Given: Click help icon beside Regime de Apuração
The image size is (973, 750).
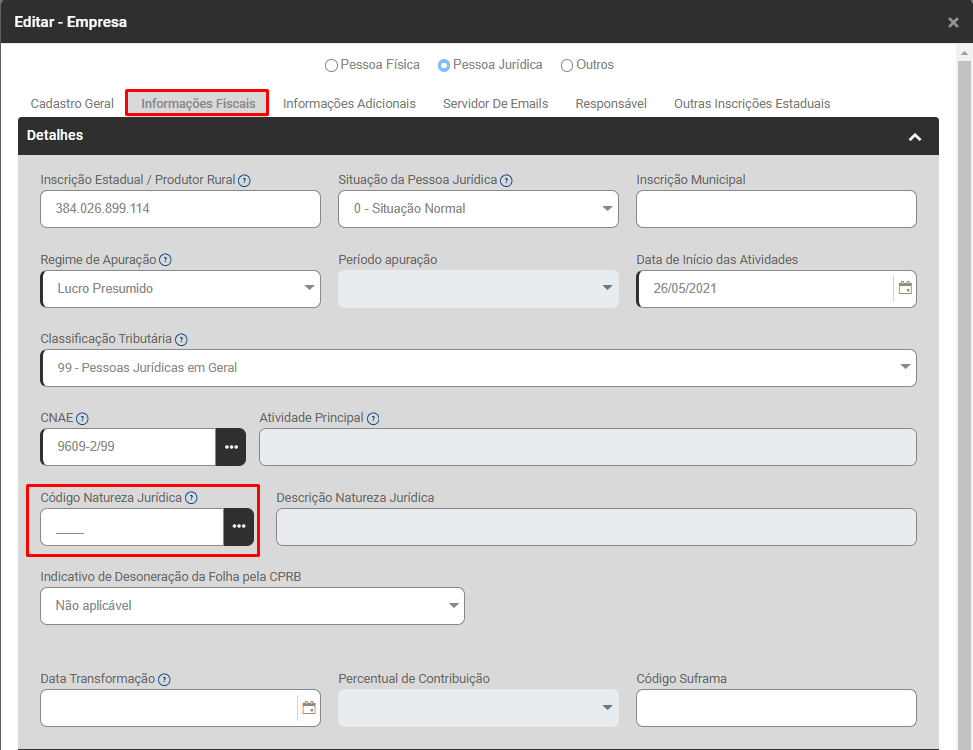Looking at the screenshot, I should tap(165, 260).
